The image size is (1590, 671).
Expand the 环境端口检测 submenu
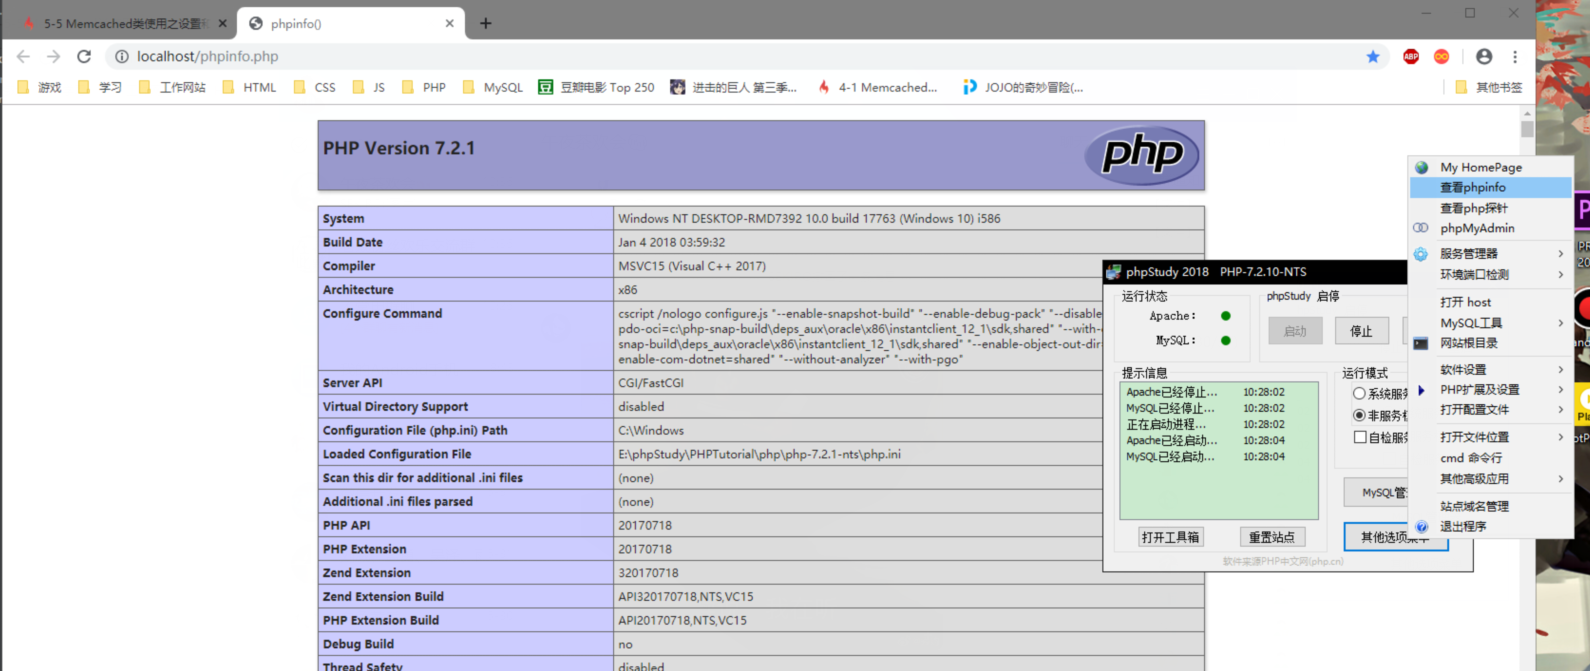(1489, 274)
